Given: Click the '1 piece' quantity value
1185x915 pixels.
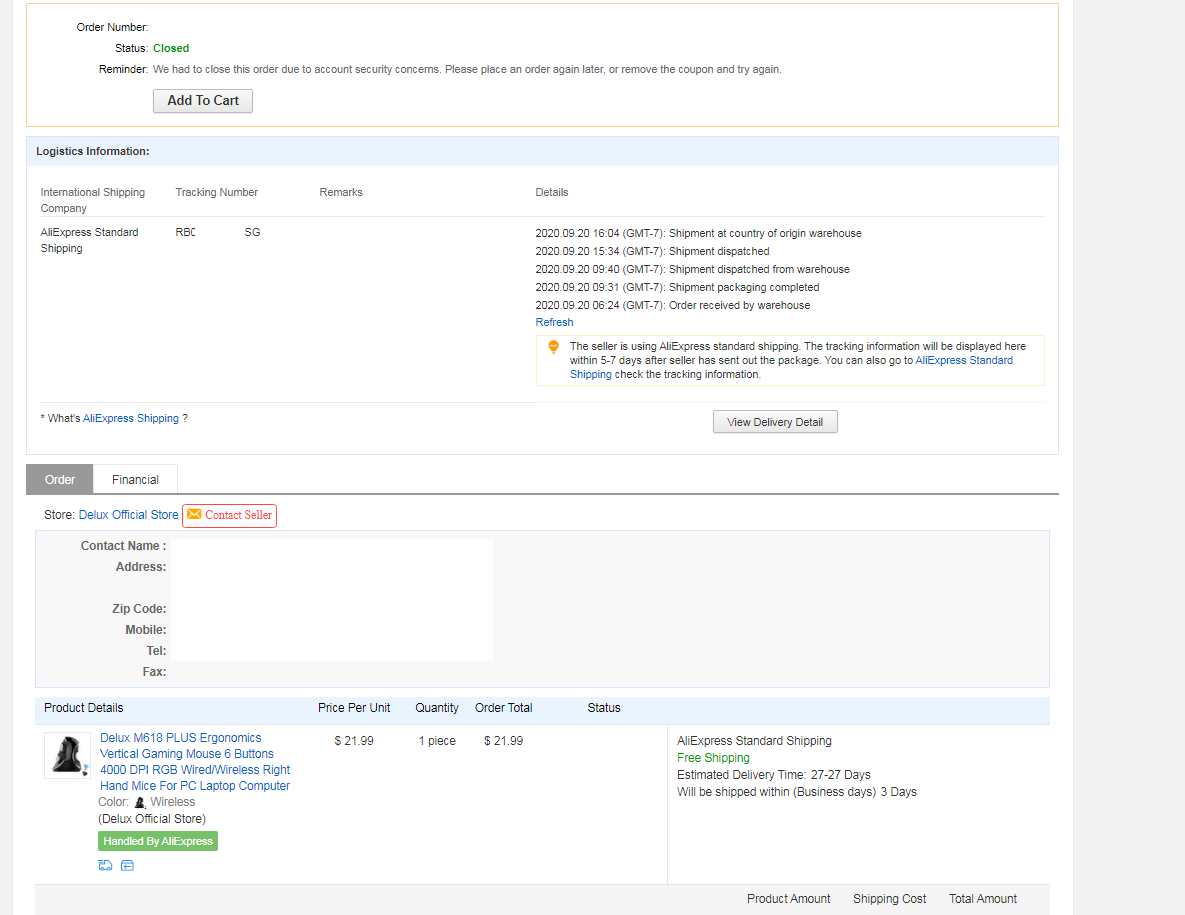Looking at the screenshot, I should [x=437, y=740].
